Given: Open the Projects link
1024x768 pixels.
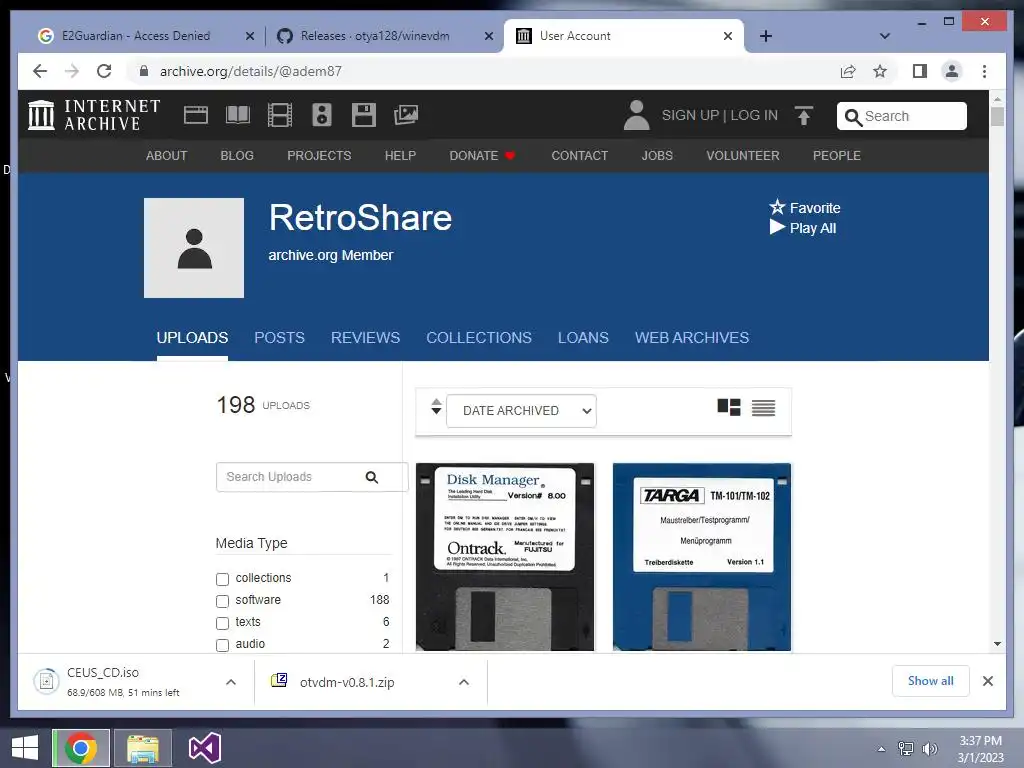Looking at the screenshot, I should (x=319, y=155).
